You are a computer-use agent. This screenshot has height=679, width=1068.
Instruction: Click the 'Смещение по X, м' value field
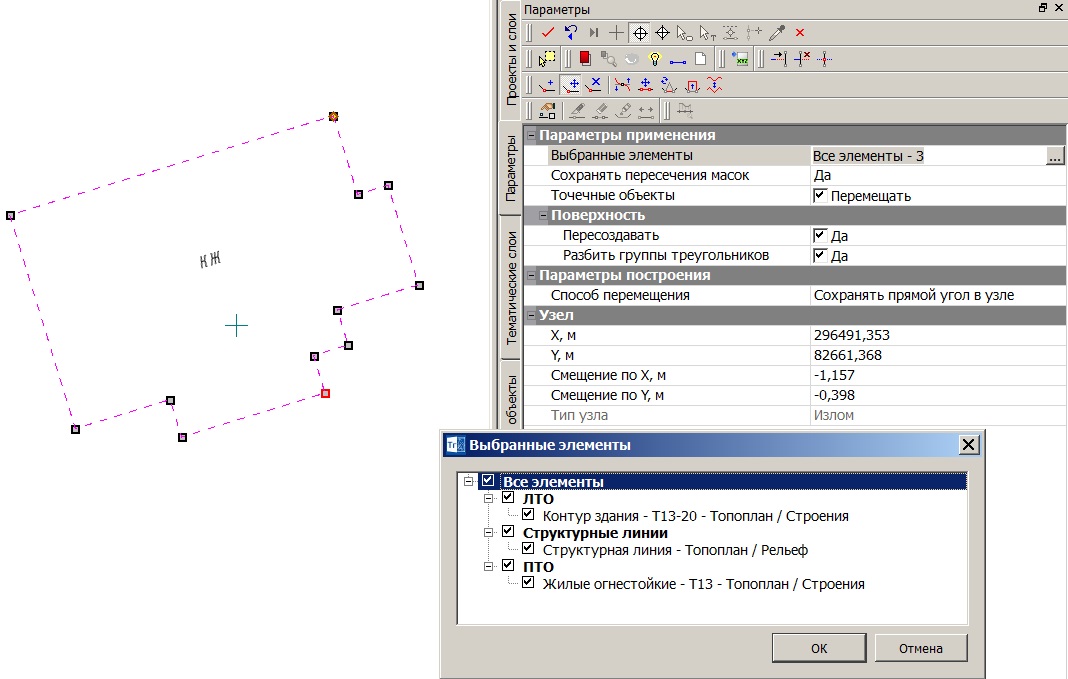pos(935,375)
